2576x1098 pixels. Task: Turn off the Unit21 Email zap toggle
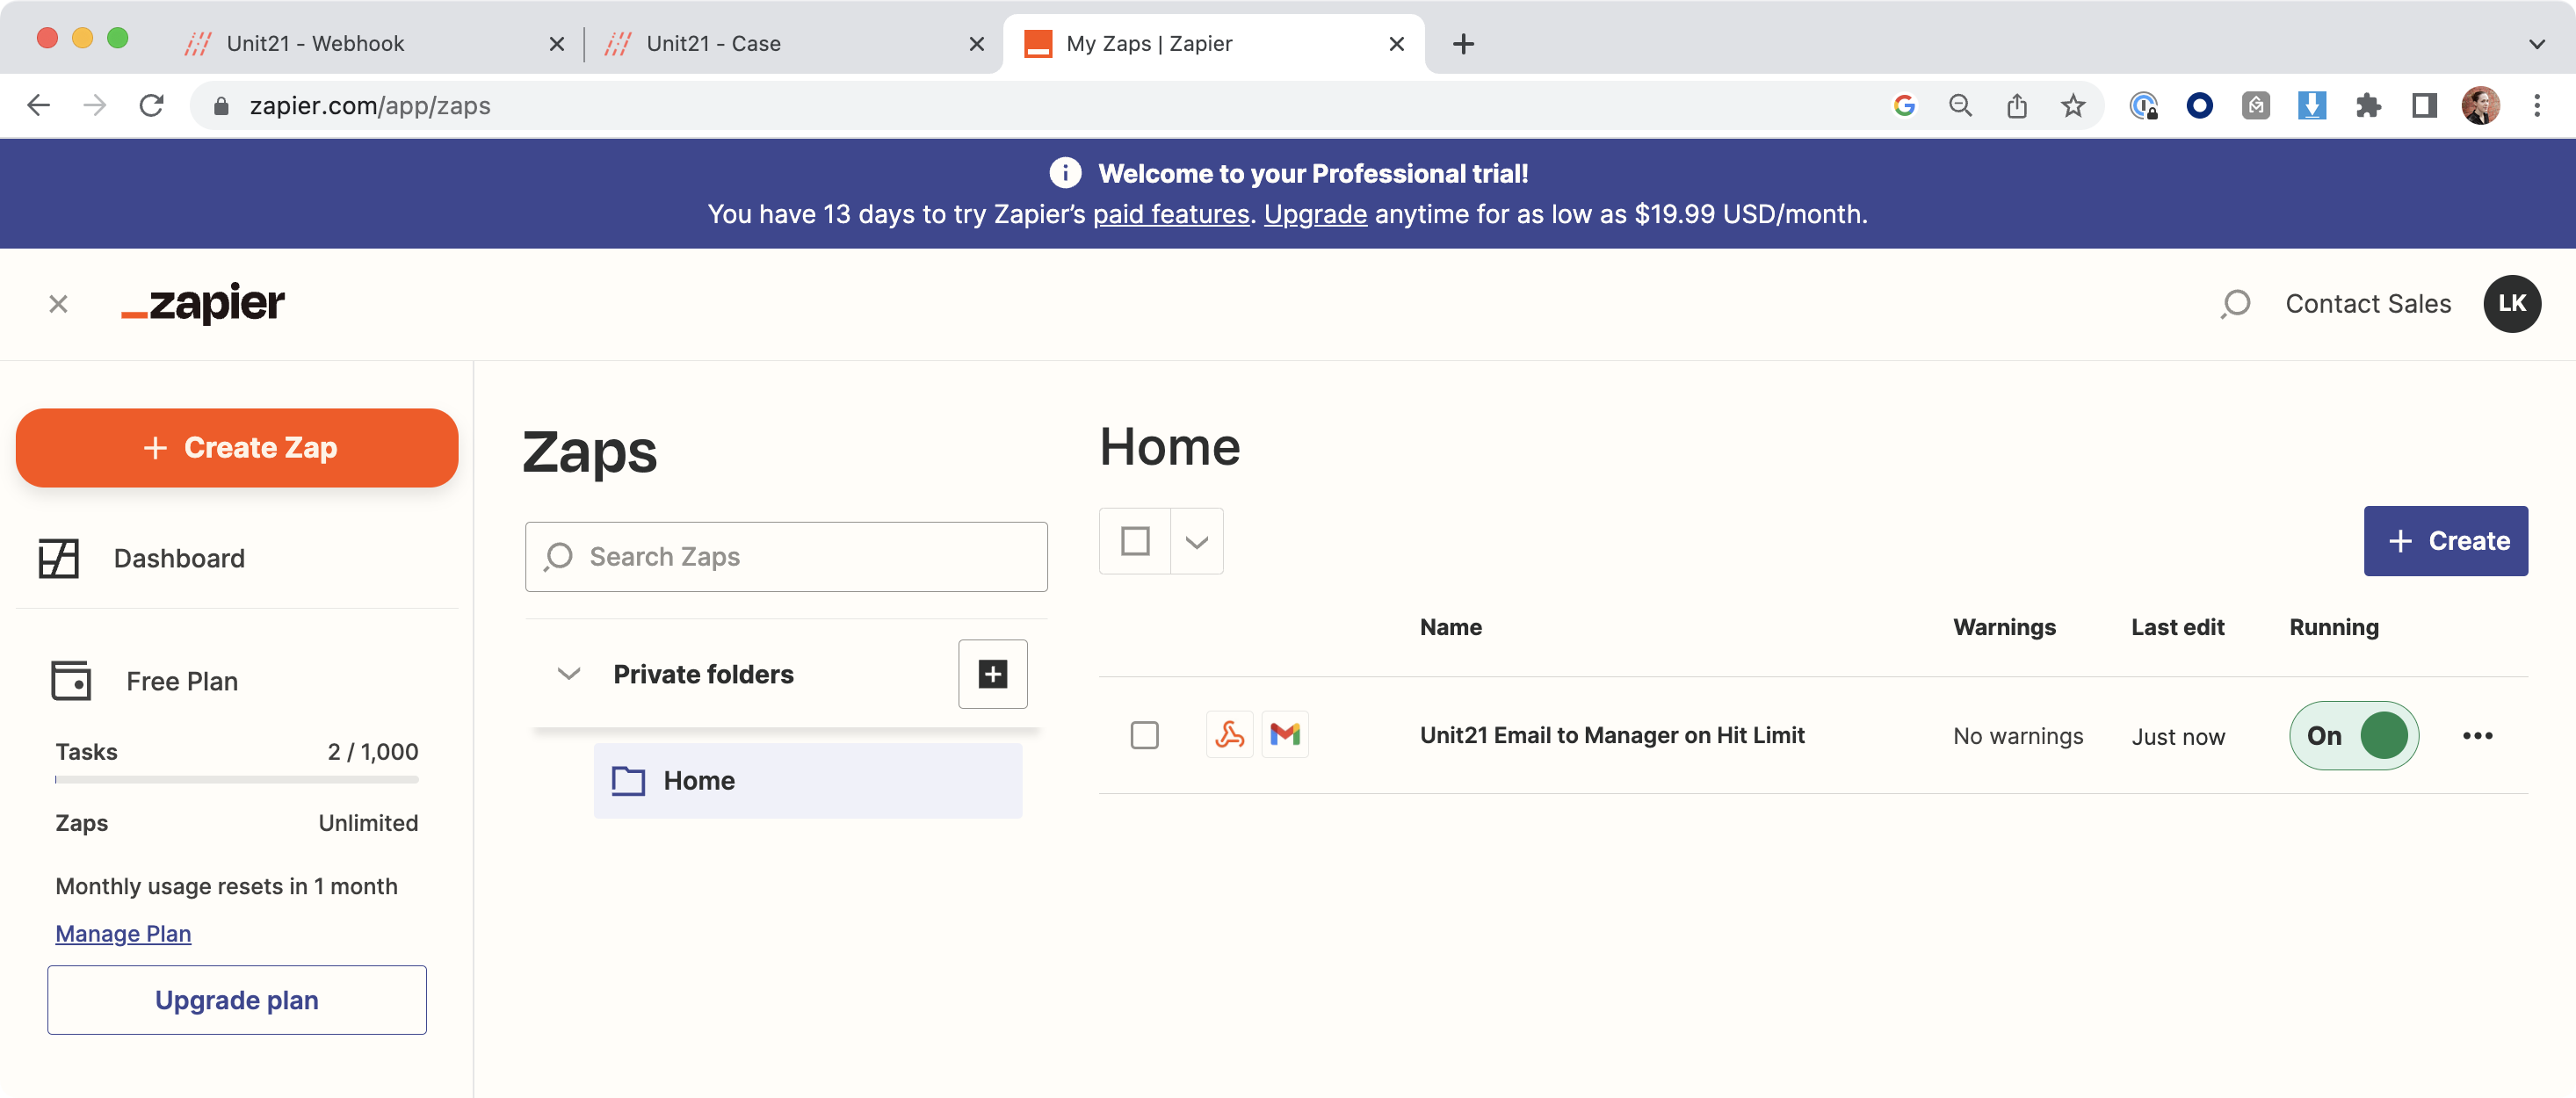tap(2353, 735)
